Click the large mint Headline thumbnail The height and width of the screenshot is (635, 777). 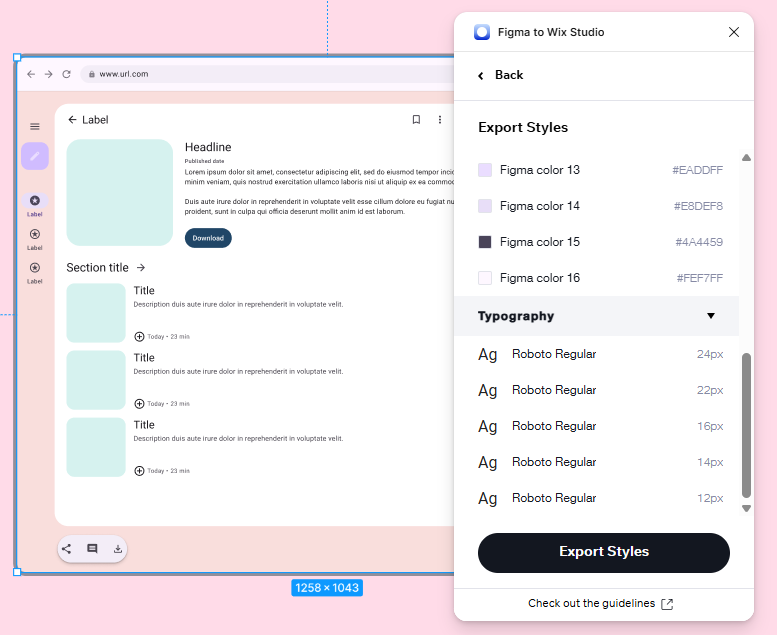(119, 192)
